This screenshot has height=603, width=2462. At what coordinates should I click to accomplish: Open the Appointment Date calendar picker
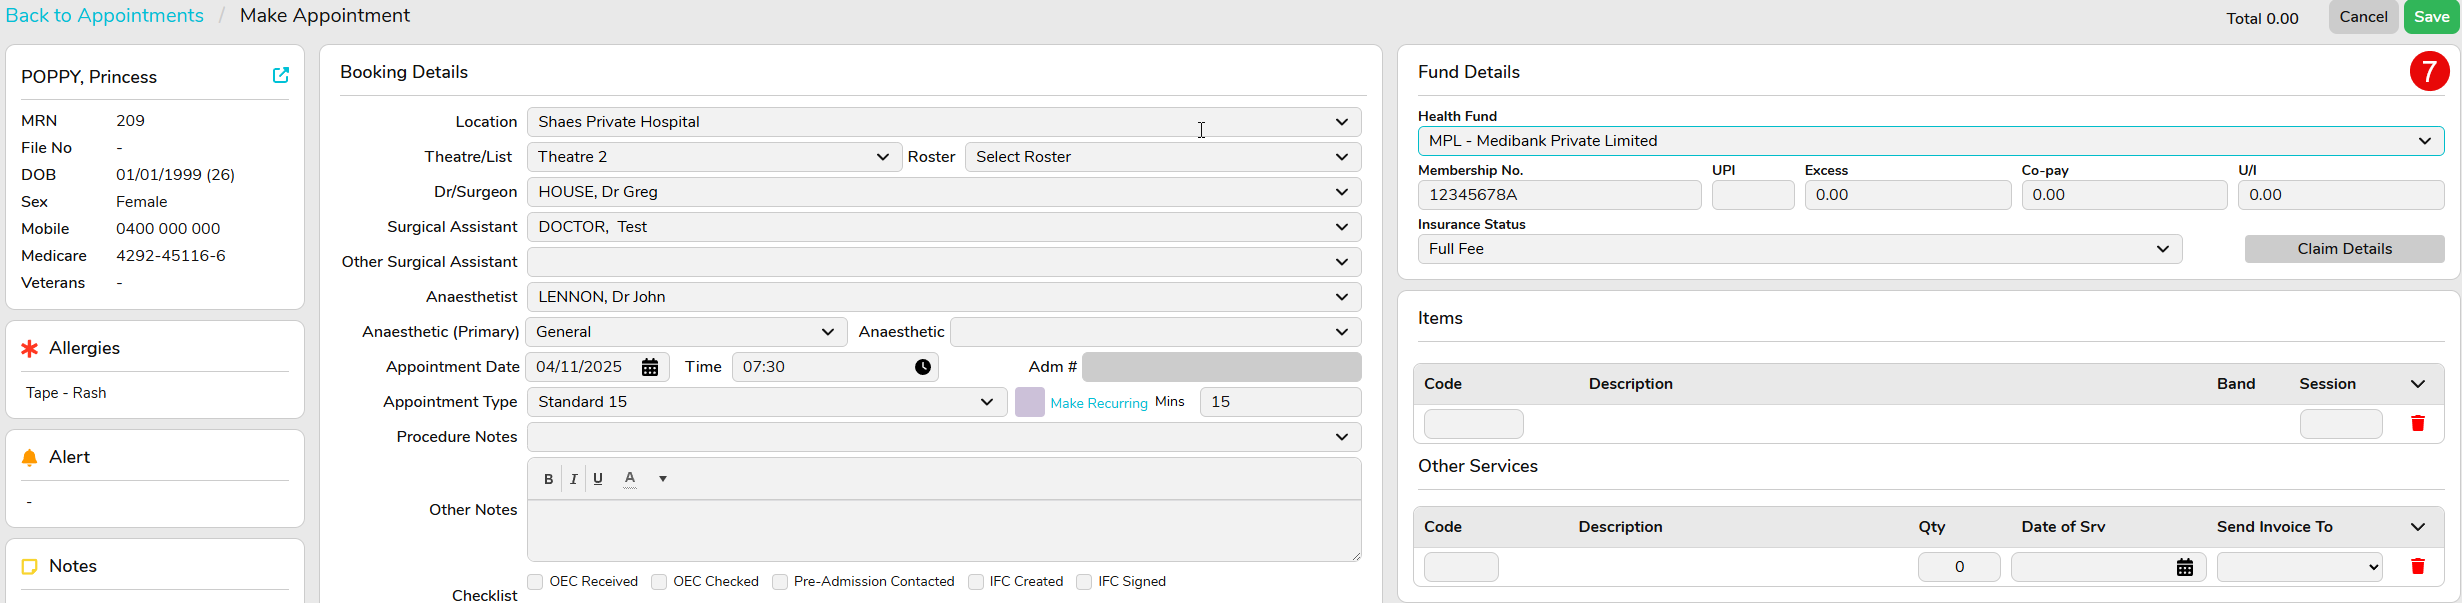point(650,367)
